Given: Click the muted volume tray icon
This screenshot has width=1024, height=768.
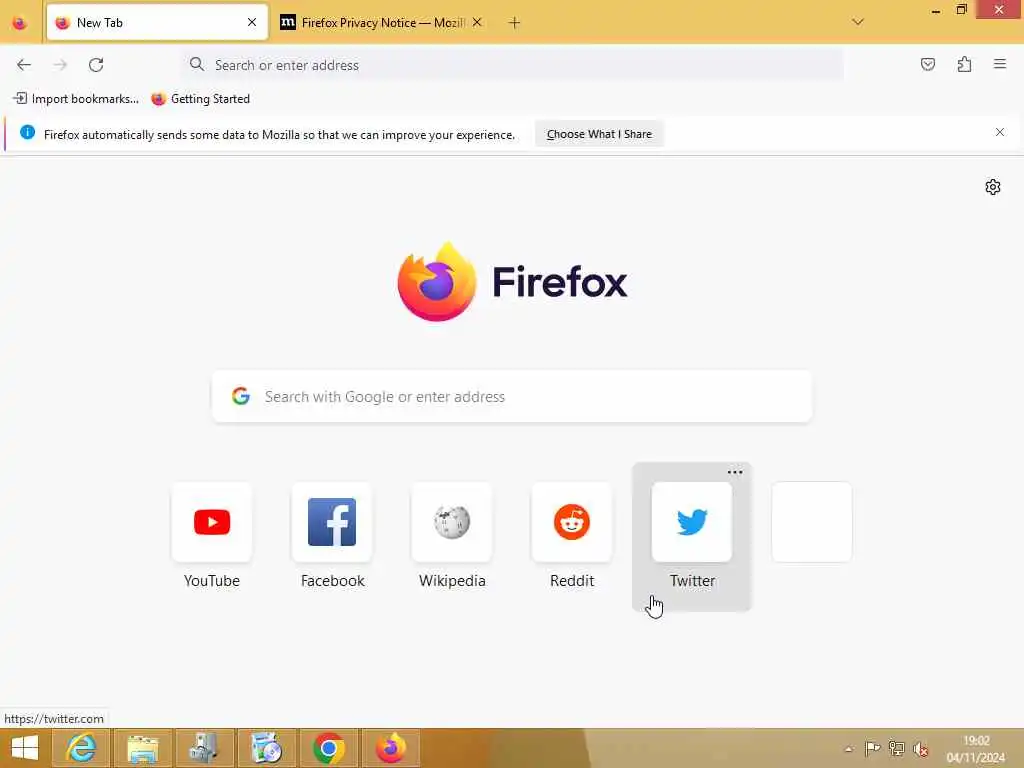Looking at the screenshot, I should click(921, 748).
